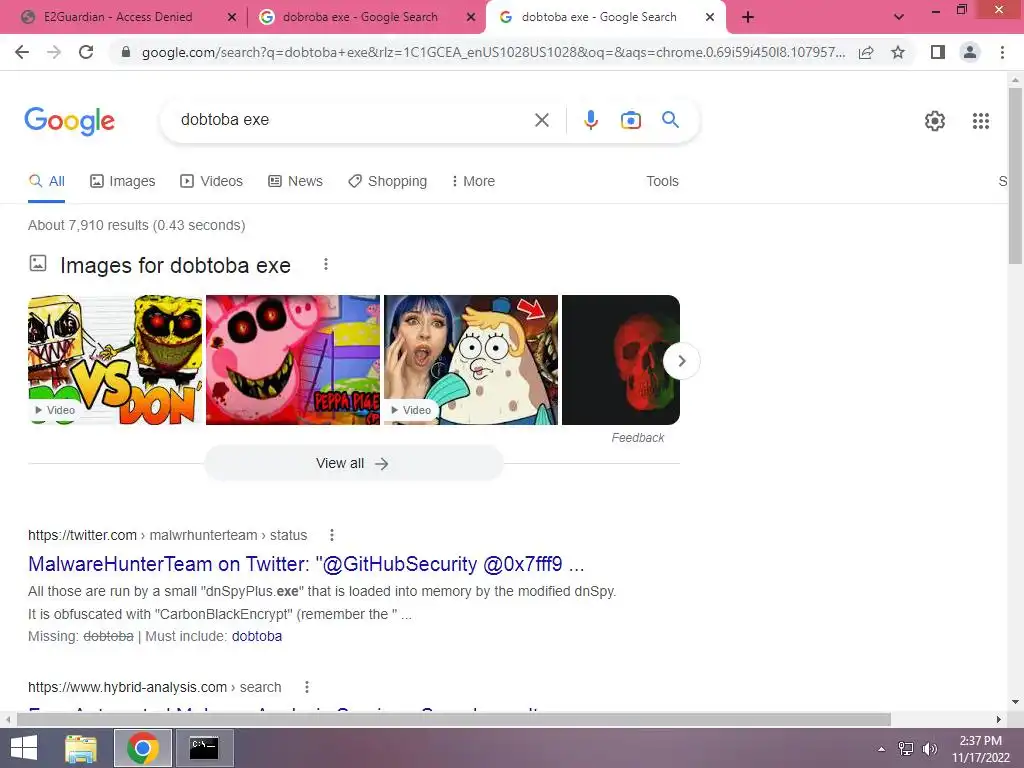Show hidden system tray icons
This screenshot has height=768, width=1024.
[x=881, y=749]
